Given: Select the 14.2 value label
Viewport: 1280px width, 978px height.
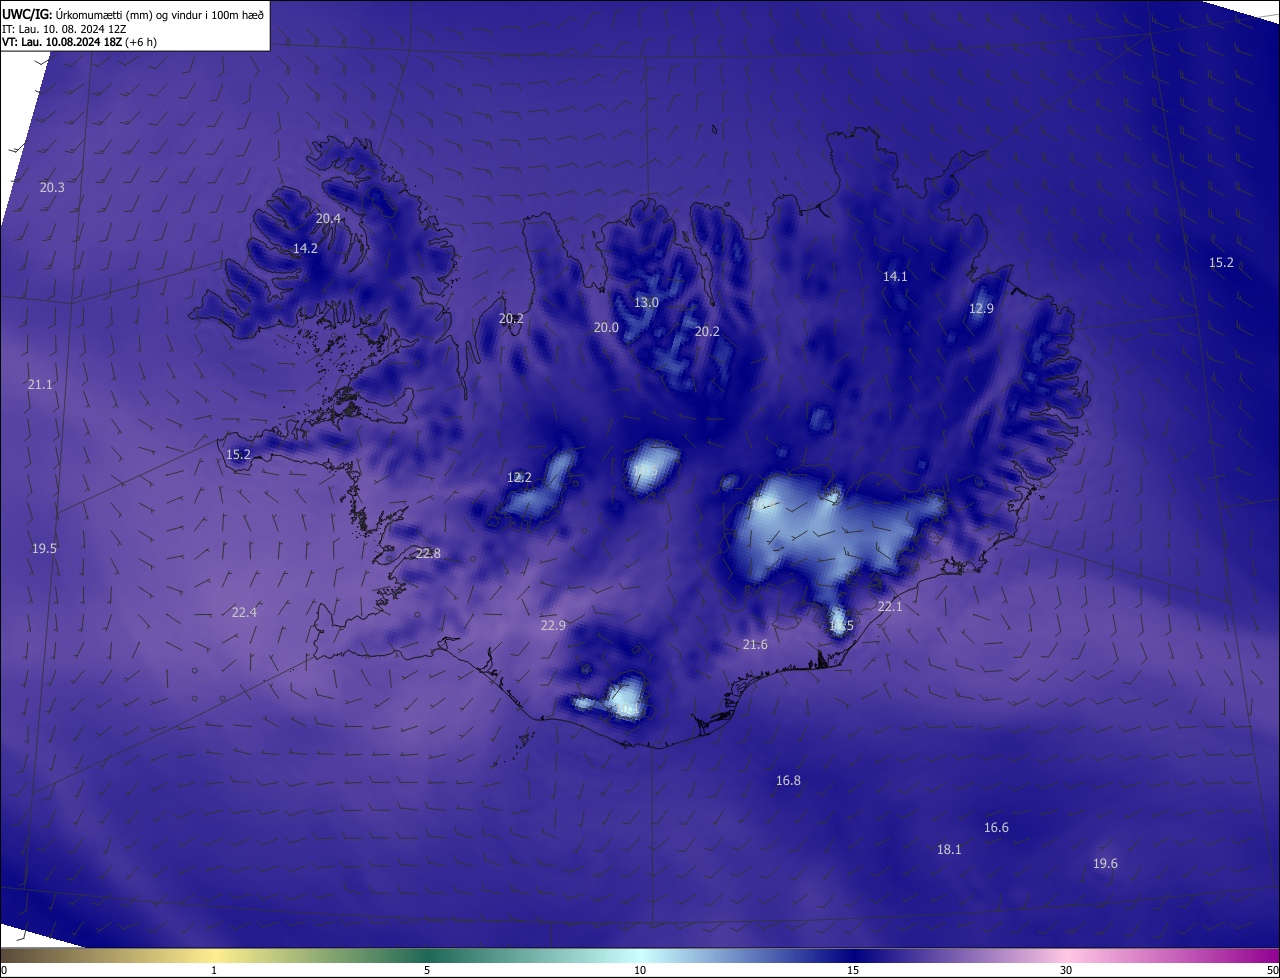Looking at the screenshot, I should [x=305, y=248].
